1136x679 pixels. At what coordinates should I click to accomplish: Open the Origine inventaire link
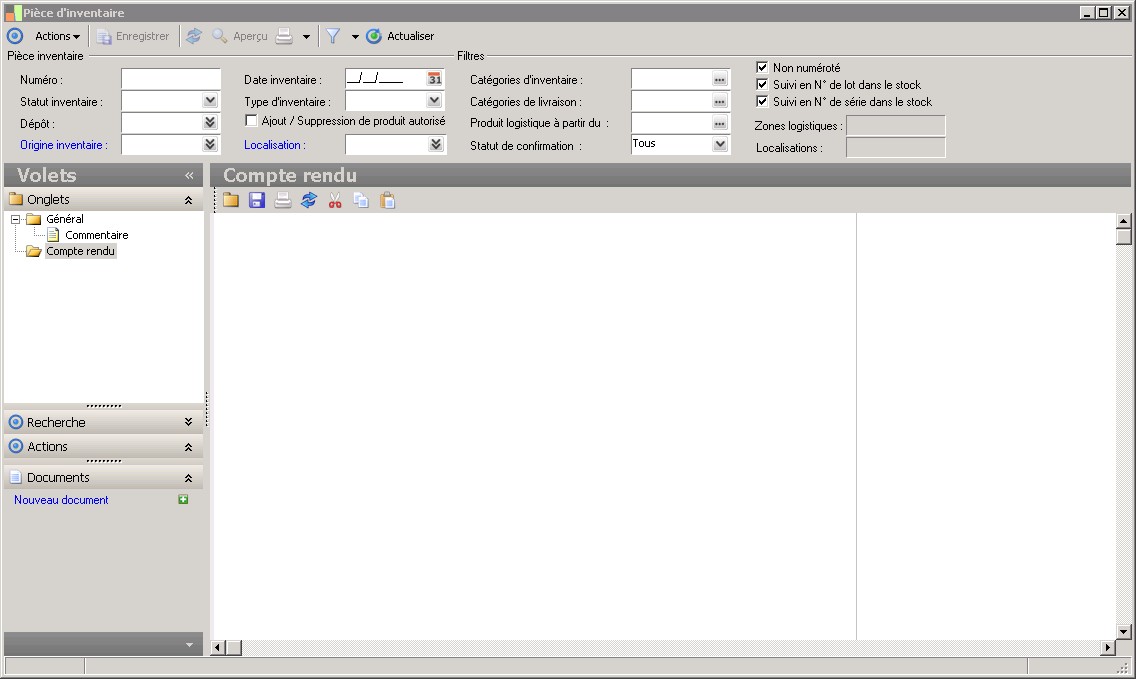coord(64,145)
